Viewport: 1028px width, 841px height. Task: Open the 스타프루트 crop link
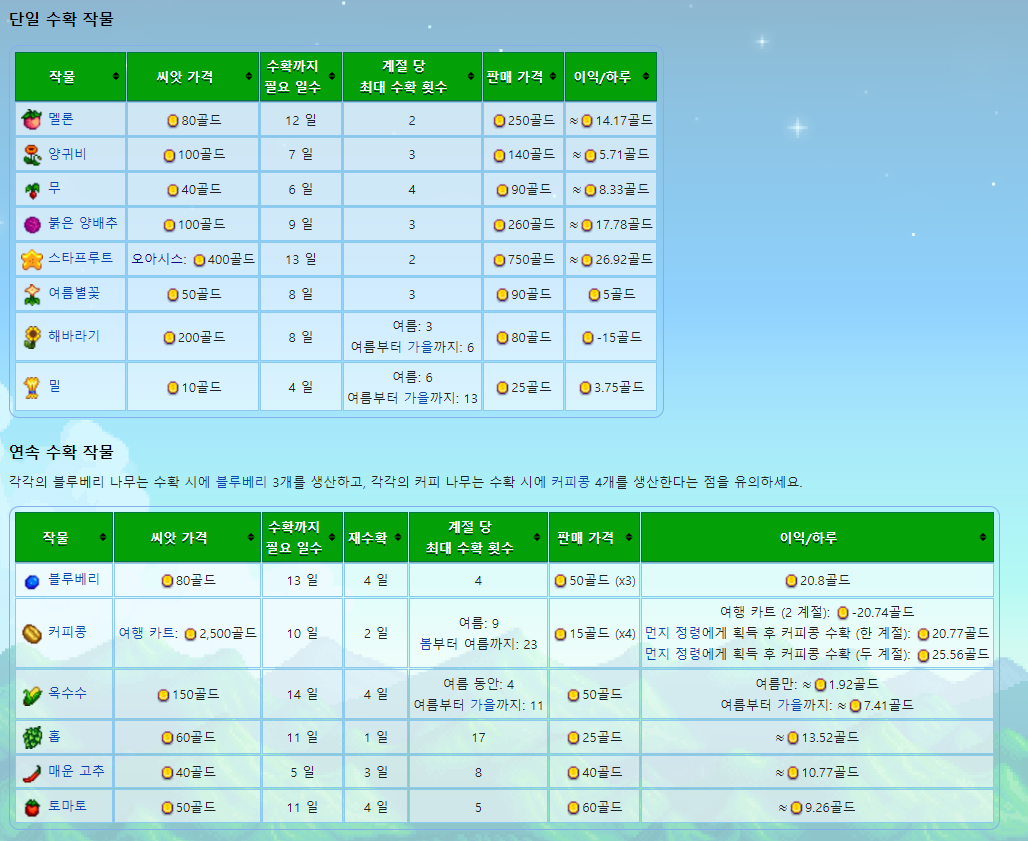coord(80,258)
